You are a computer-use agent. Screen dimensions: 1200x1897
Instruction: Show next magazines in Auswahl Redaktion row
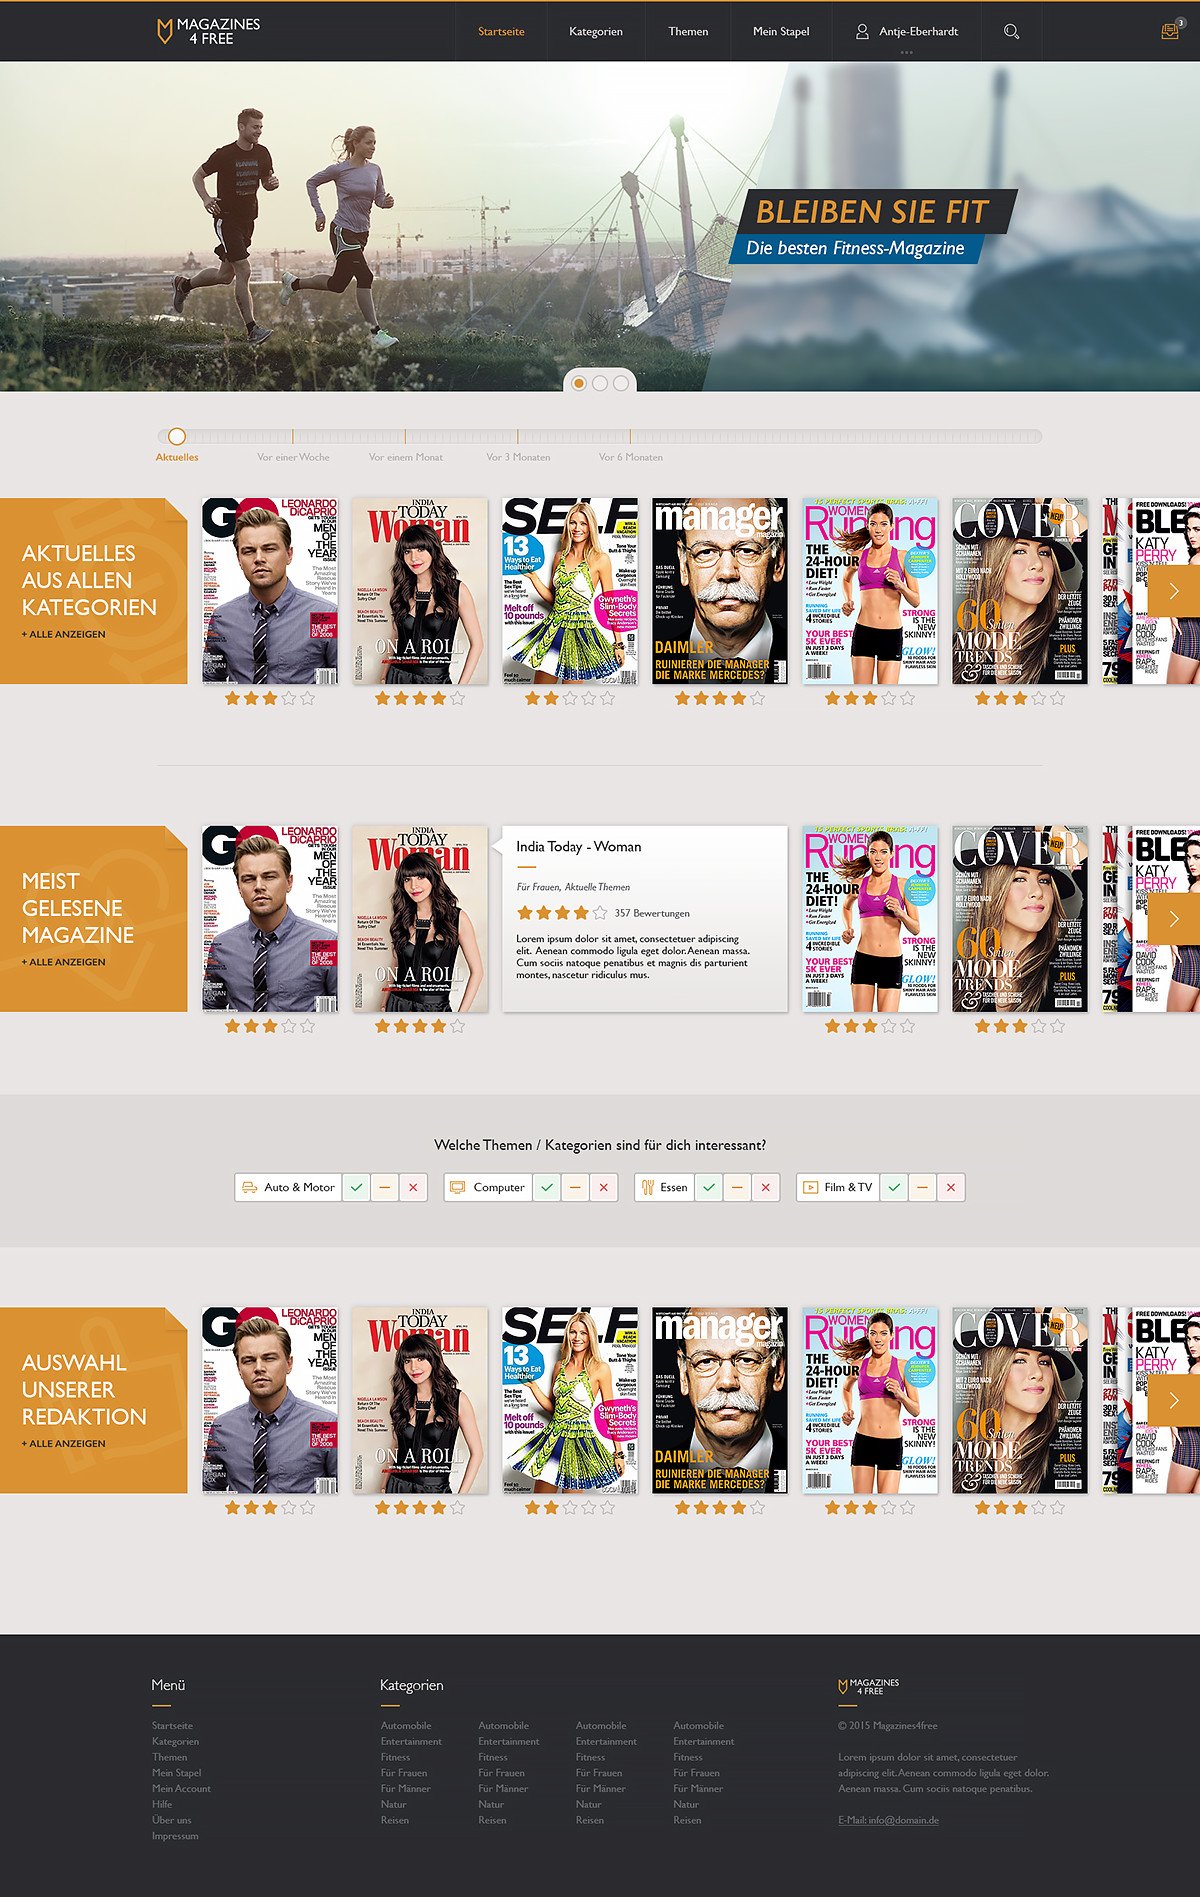coord(1173,1401)
